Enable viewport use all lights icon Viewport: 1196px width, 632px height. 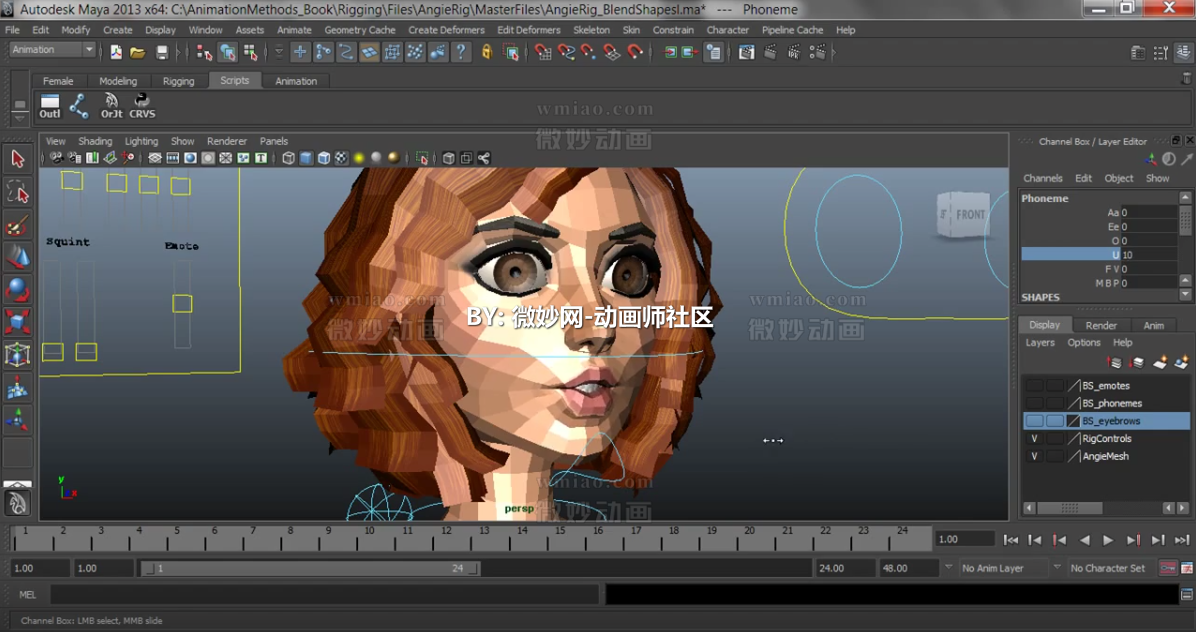(x=358, y=158)
